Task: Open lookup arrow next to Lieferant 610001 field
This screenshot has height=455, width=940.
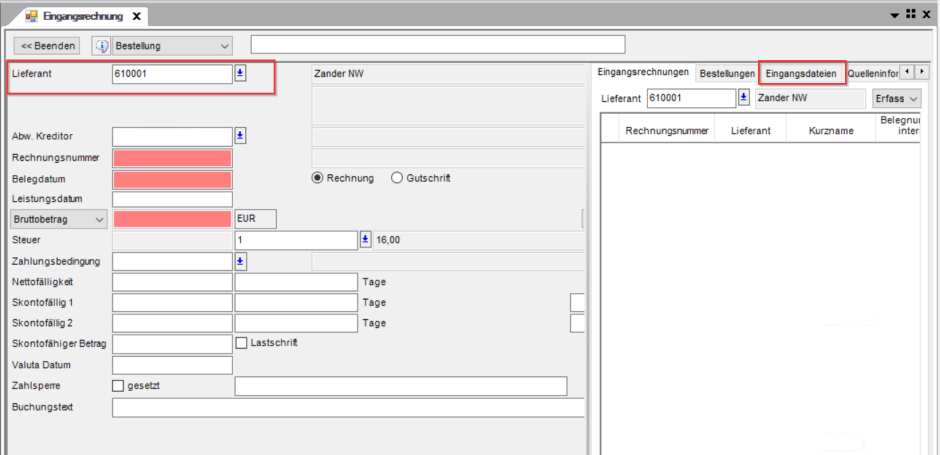Action: pyautogui.click(x=240, y=74)
